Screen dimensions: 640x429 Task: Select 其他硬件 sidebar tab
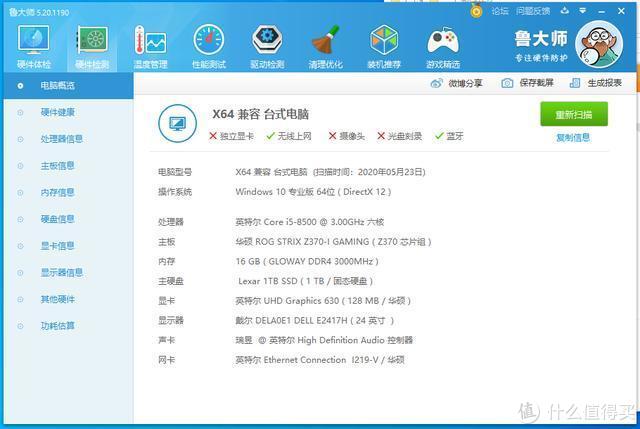(68, 299)
